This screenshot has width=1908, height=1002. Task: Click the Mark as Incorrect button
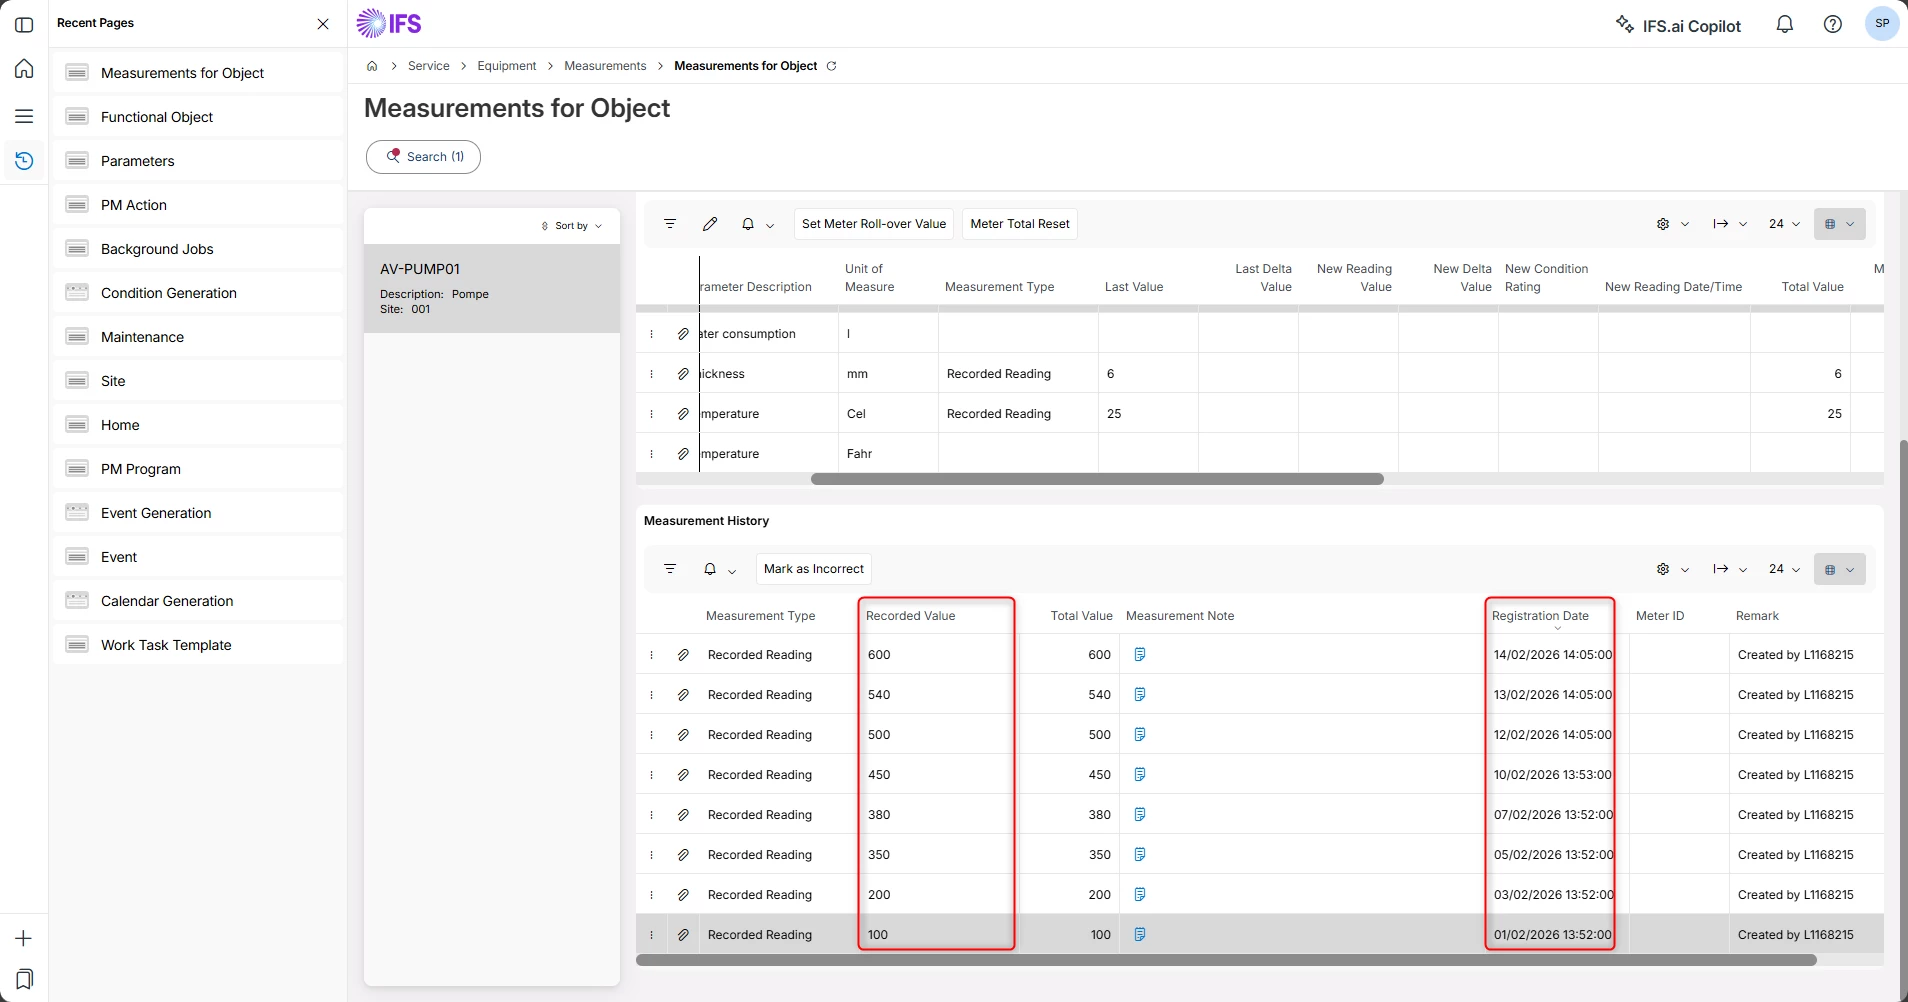tap(813, 569)
